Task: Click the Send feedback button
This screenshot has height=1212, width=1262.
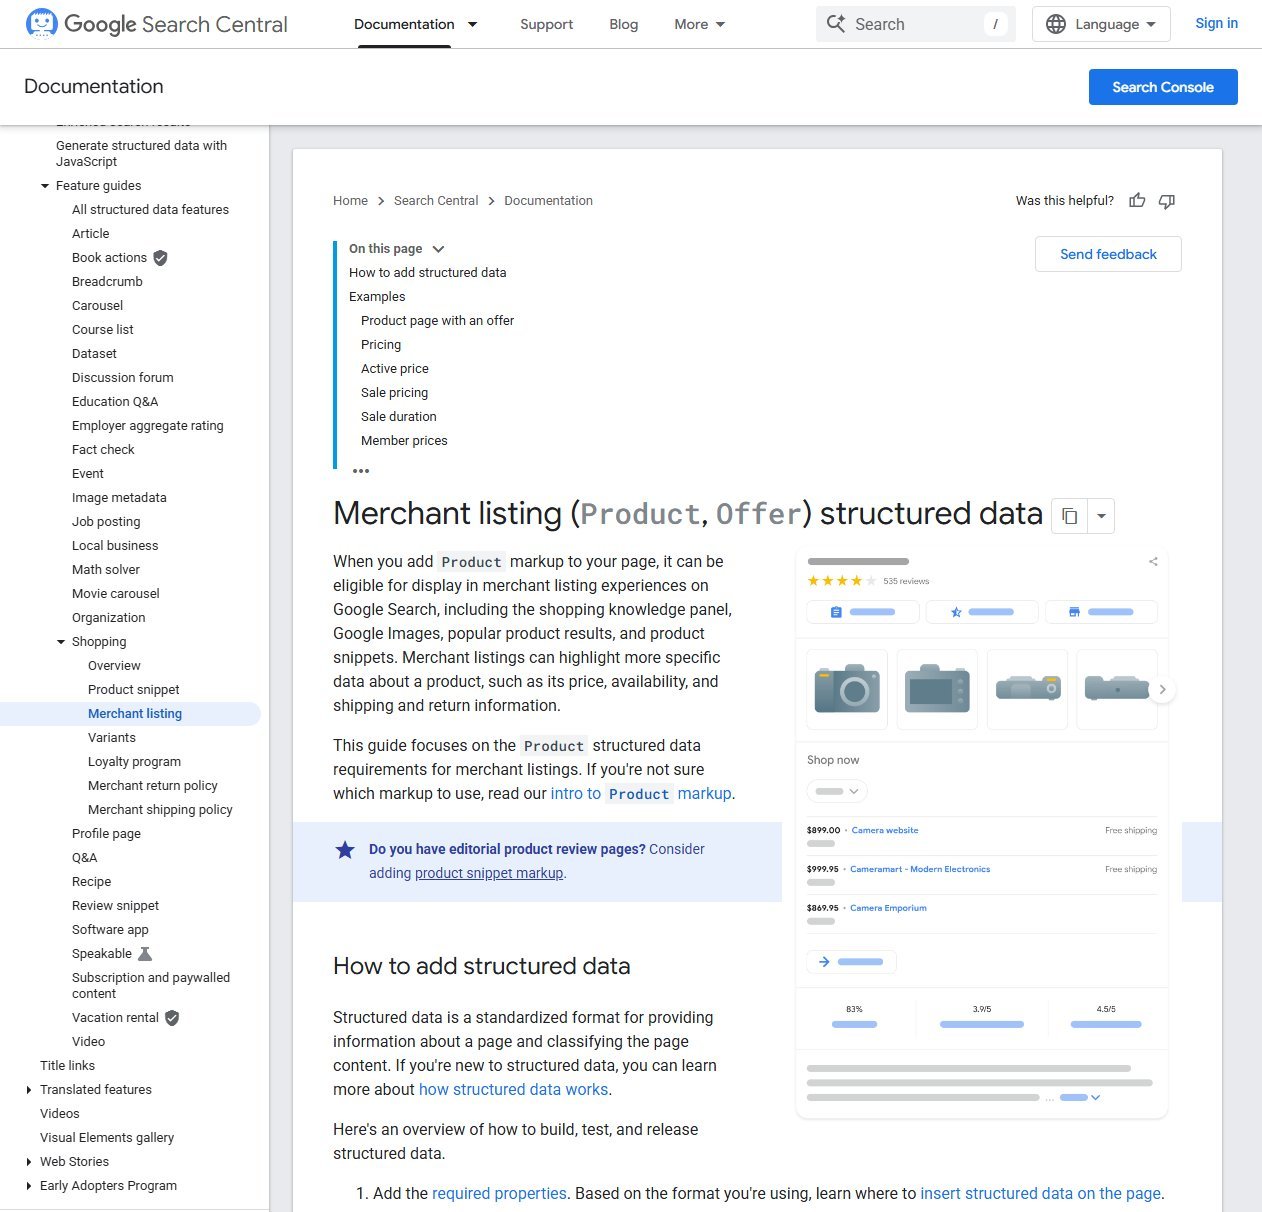Action: 1108,254
